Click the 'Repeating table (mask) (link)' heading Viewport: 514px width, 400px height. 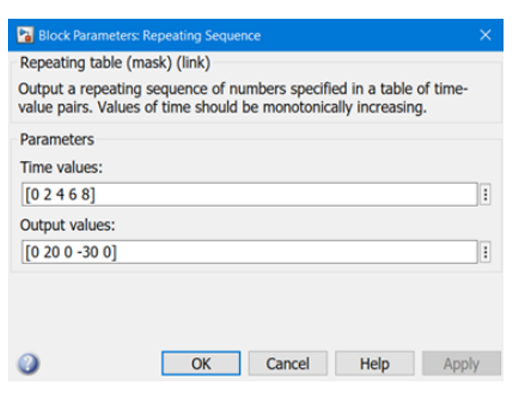click(x=115, y=63)
